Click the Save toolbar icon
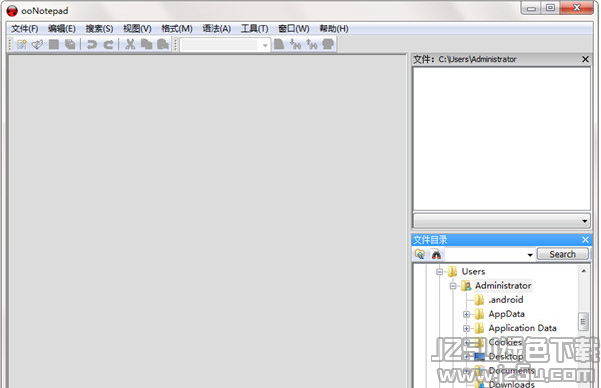601x388 pixels. [x=54, y=44]
